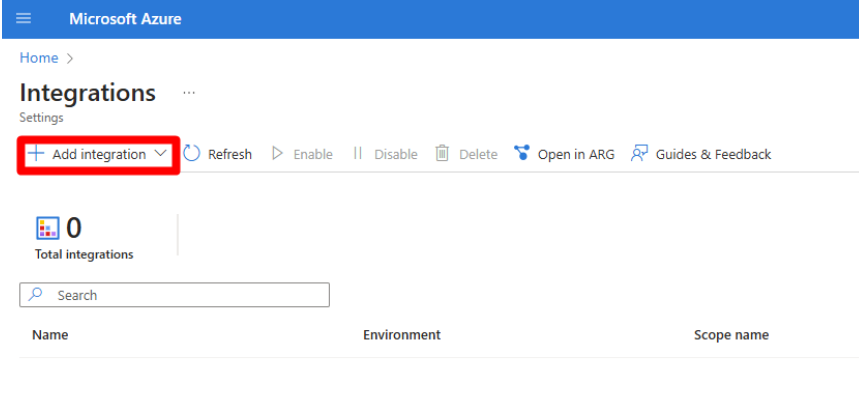Screen dimensions: 859x409
Task: Click the Disable pause icon
Action: [357, 154]
